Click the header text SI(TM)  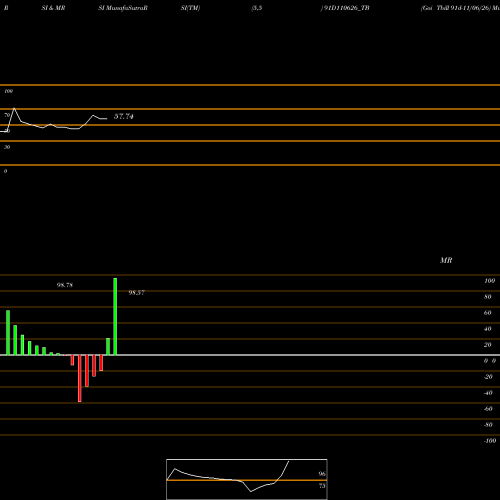(x=190, y=8)
